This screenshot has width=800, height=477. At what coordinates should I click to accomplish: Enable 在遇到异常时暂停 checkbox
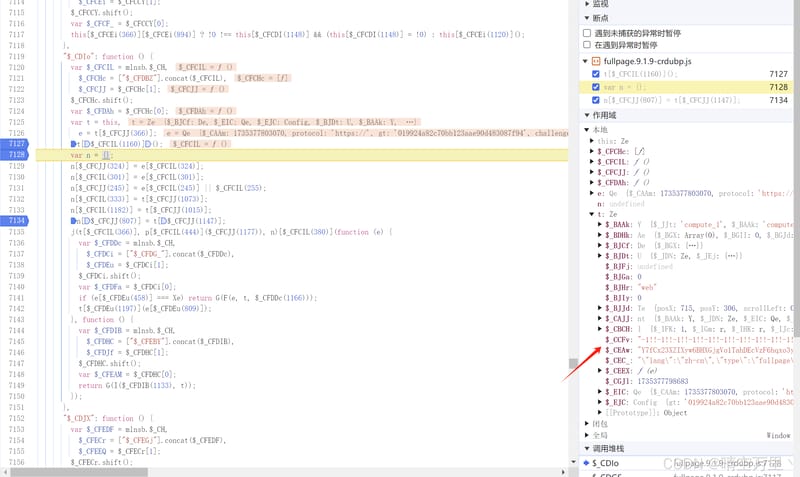[587, 45]
